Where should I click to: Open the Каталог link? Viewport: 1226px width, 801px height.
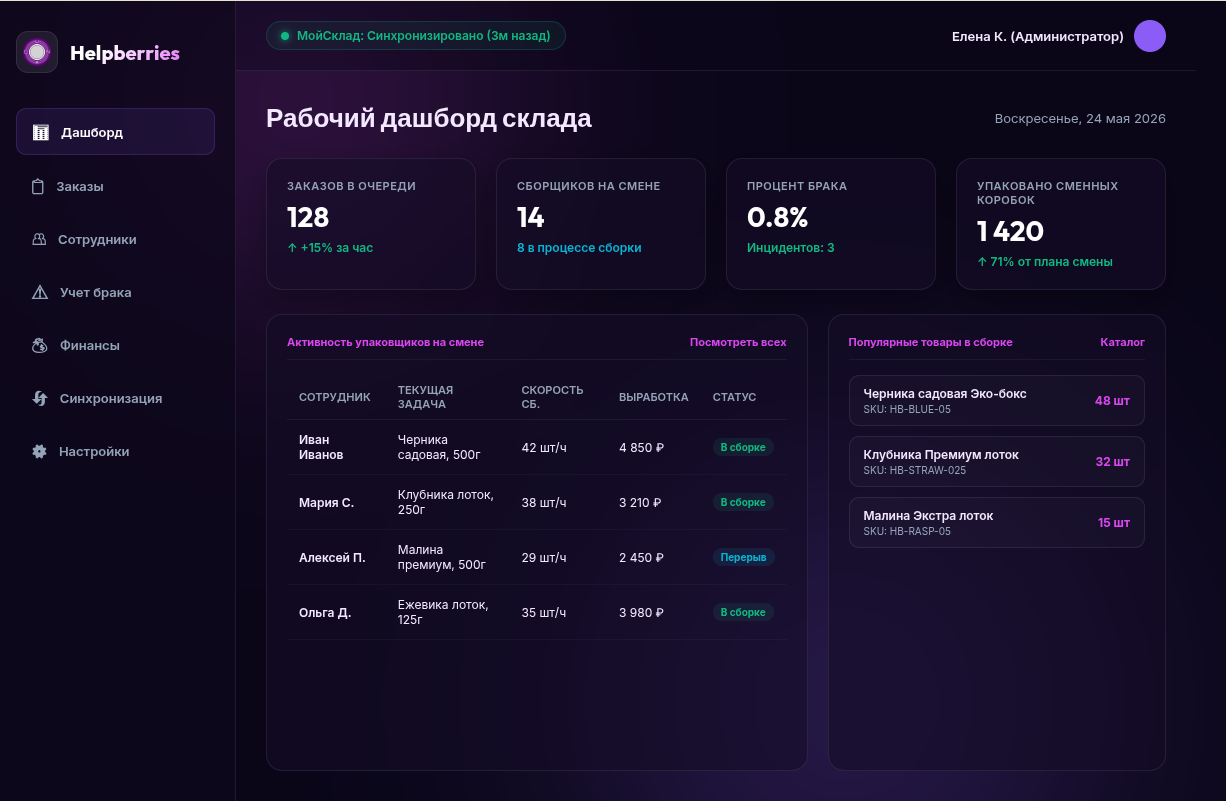1122,342
